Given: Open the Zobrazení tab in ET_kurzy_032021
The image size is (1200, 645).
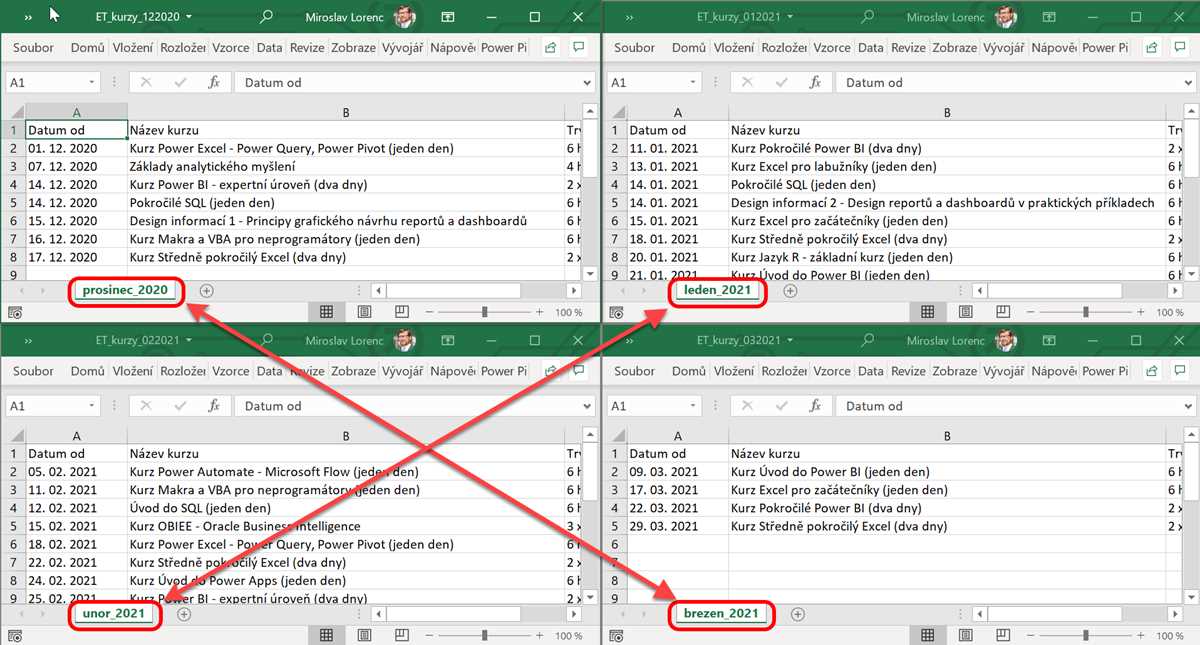Looking at the screenshot, I should coord(955,371).
